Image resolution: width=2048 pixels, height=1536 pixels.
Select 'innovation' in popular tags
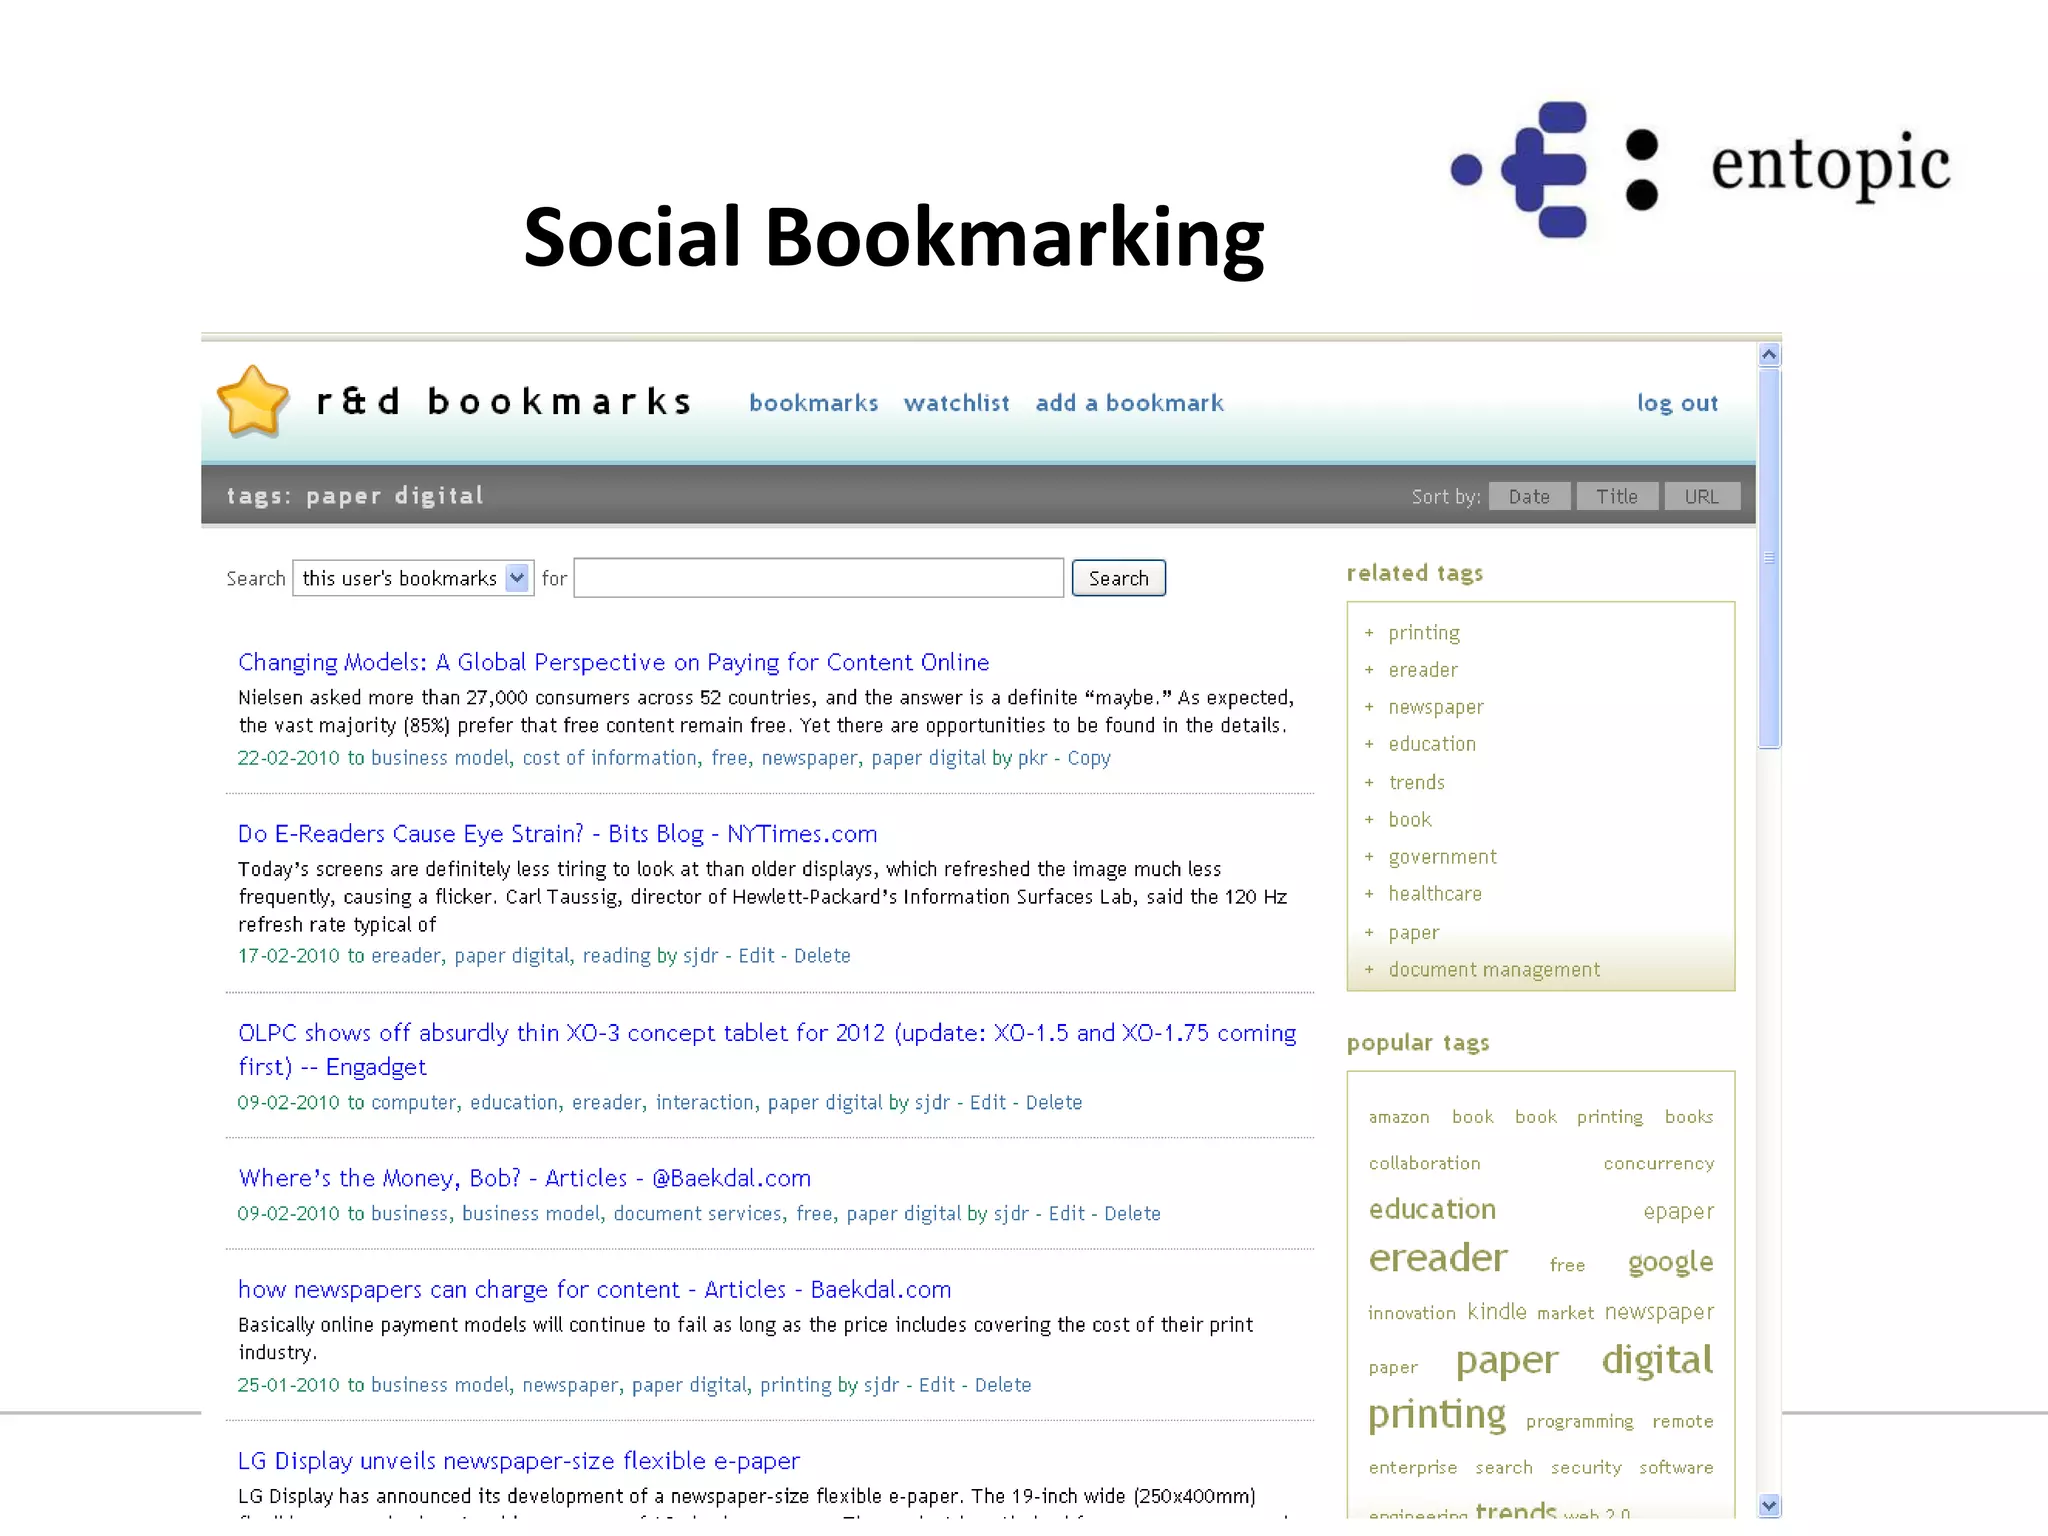coord(1411,1313)
